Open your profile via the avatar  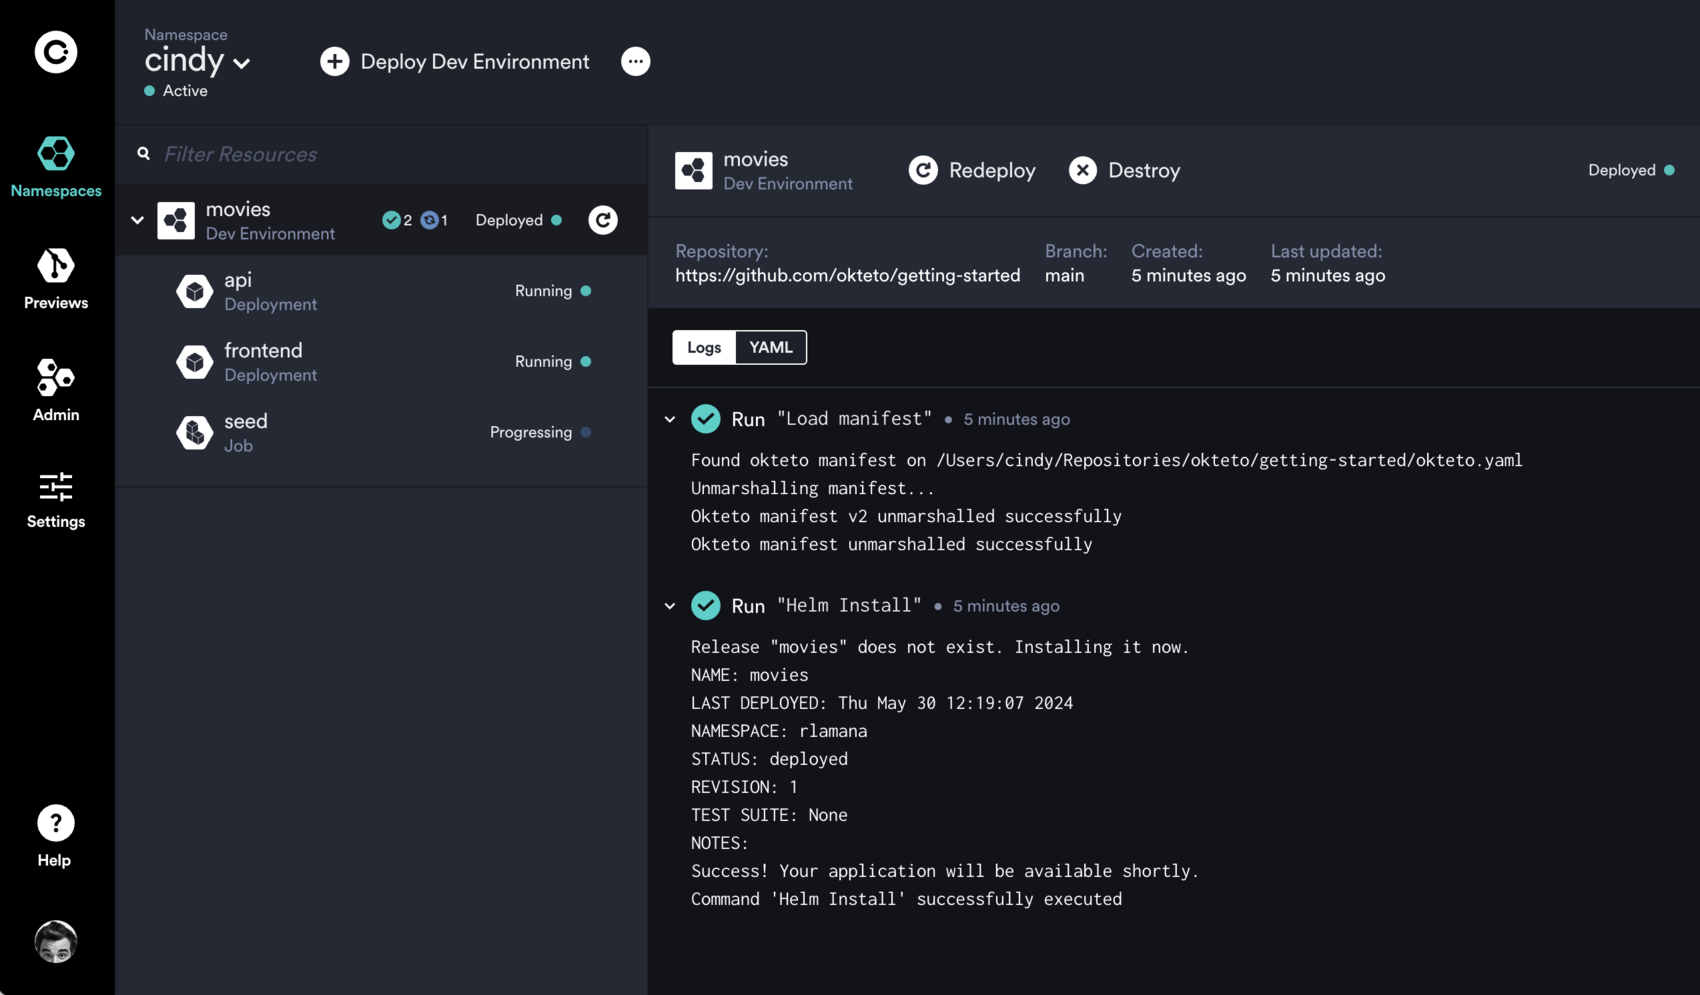(x=55, y=941)
